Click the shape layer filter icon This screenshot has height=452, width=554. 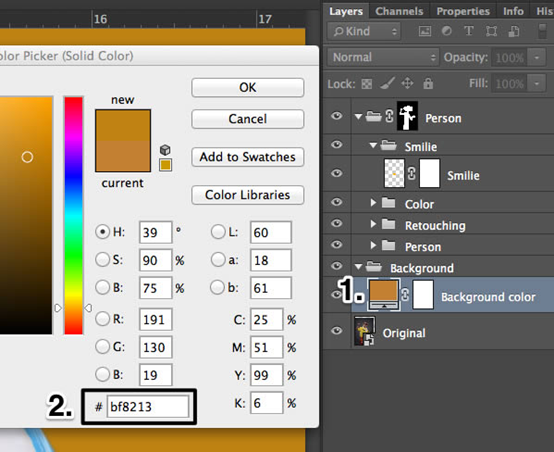point(491,31)
